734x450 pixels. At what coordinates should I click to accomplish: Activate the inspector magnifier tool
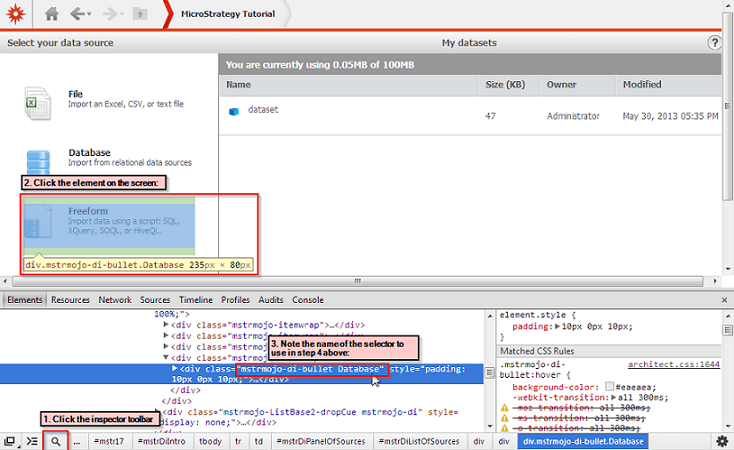tap(55, 442)
